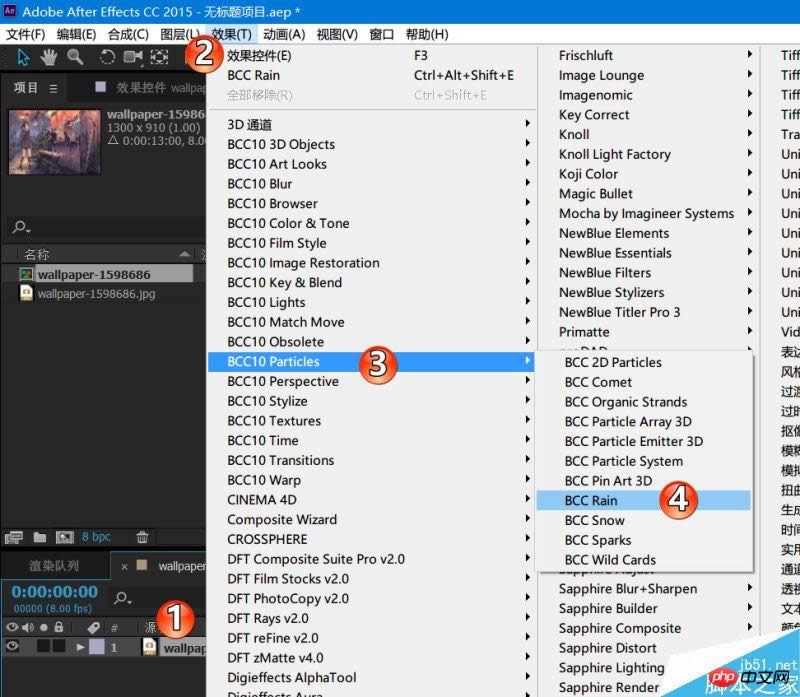
Task: Click the layer 1 label color swatch
Action: tap(96, 647)
